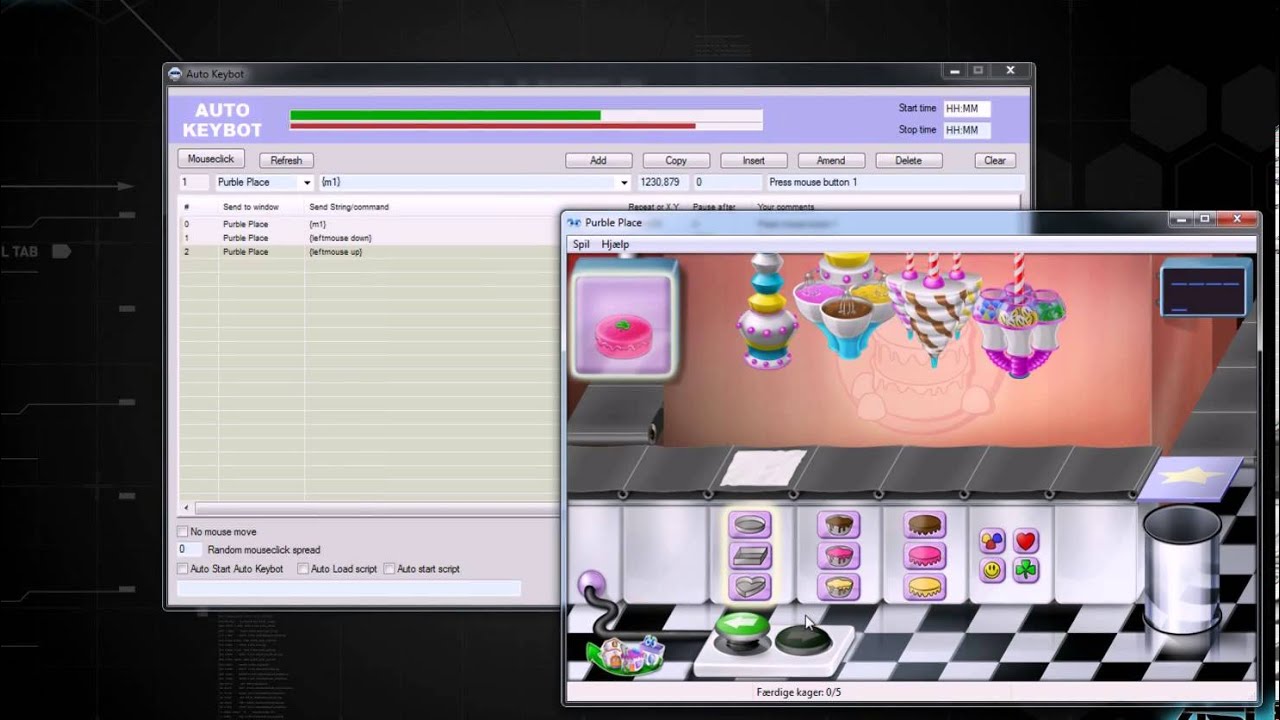The height and width of the screenshot is (720, 1280).
Task: Click the swirled icing dispenser machine
Action: click(x=933, y=309)
